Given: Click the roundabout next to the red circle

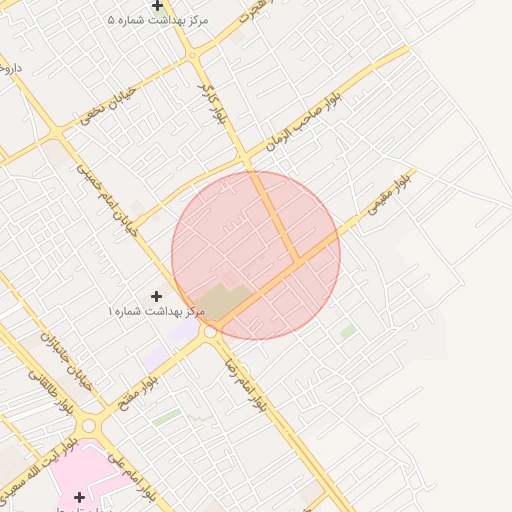Looking at the screenshot, I should (210, 332).
